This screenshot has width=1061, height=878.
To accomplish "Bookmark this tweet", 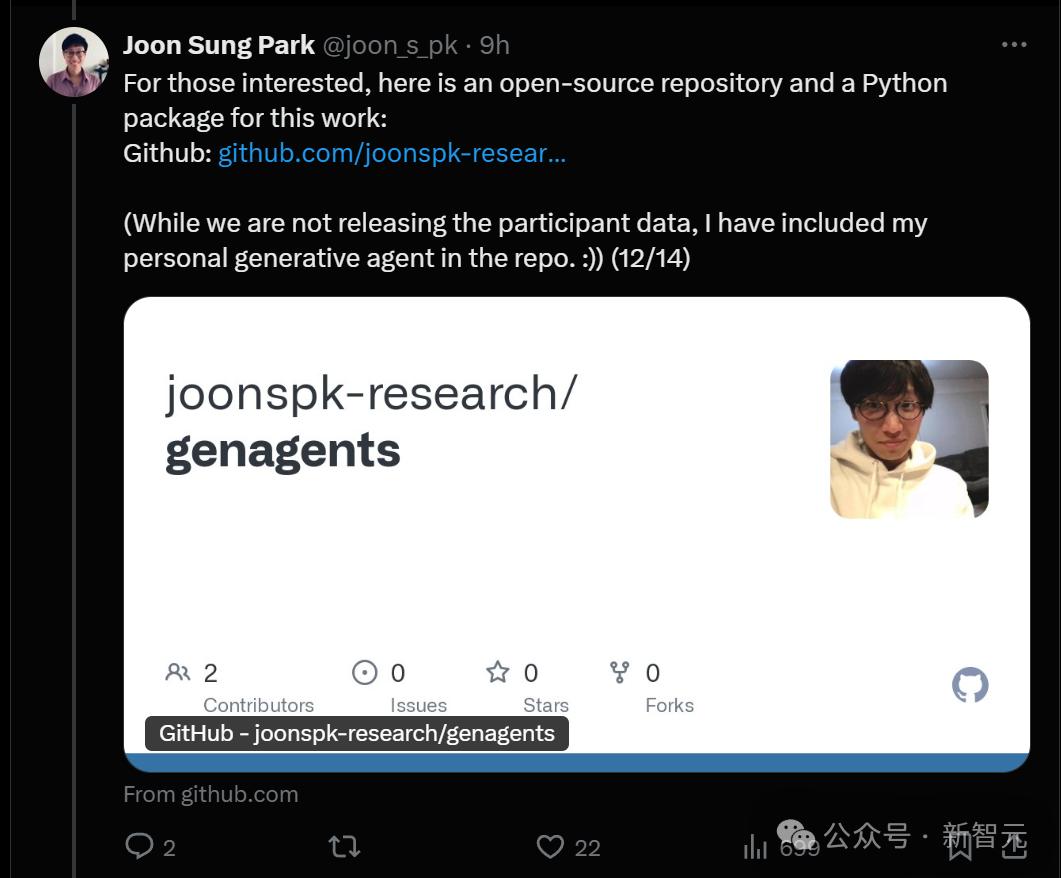I will click(x=960, y=847).
